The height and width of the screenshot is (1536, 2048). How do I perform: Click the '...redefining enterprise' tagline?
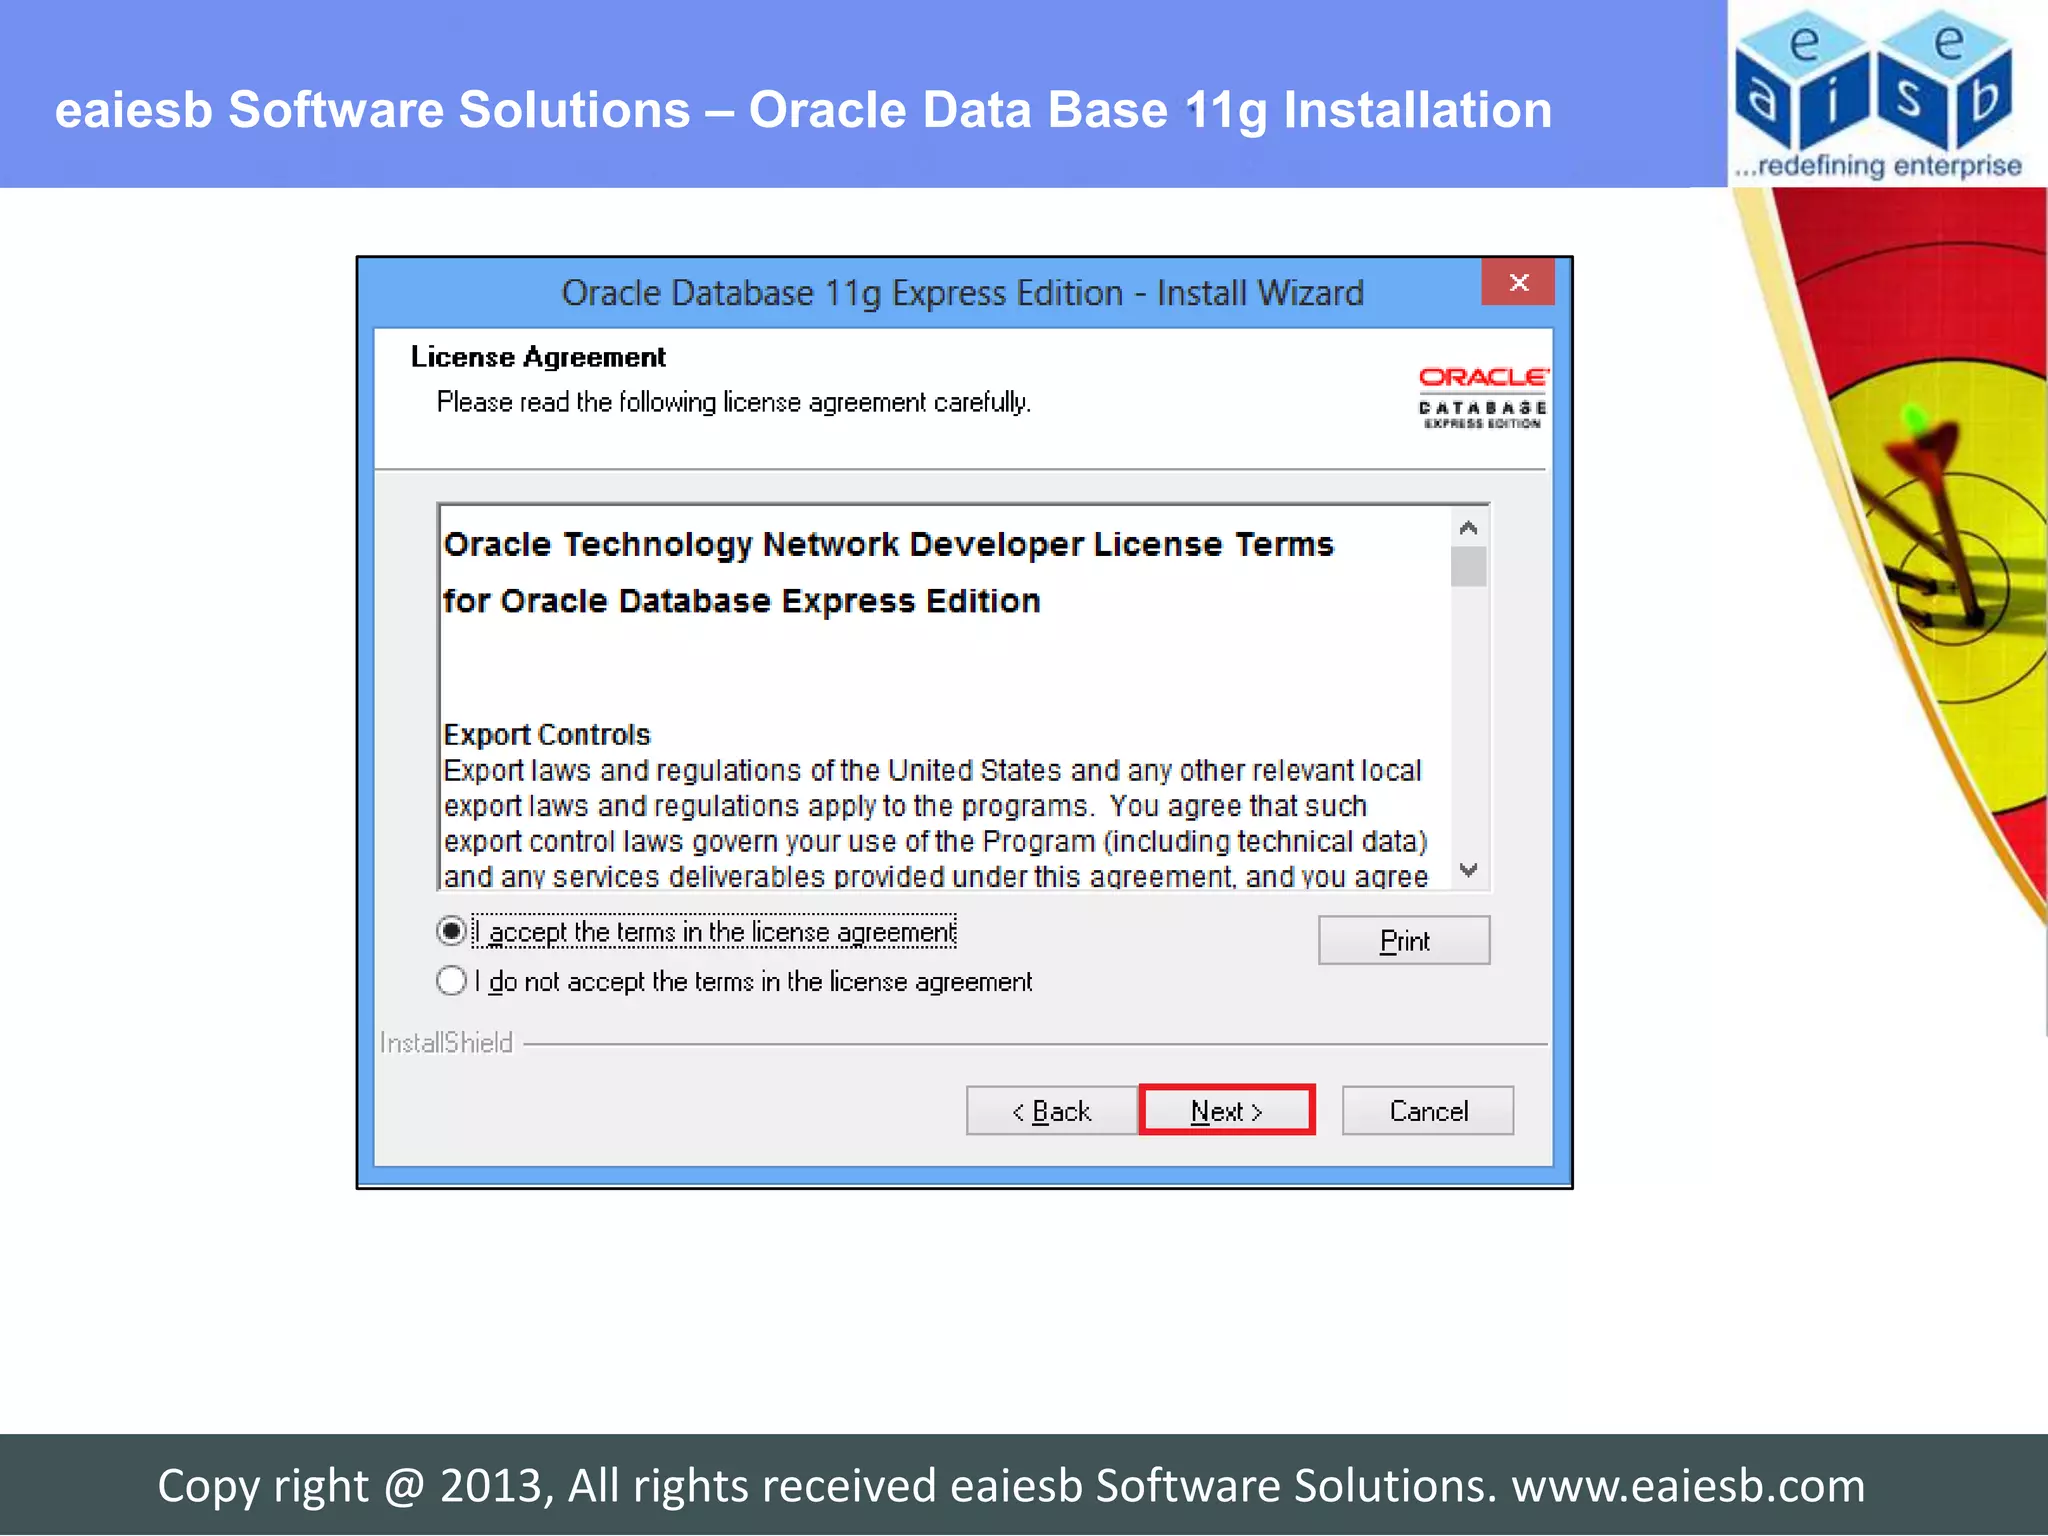click(x=1878, y=166)
